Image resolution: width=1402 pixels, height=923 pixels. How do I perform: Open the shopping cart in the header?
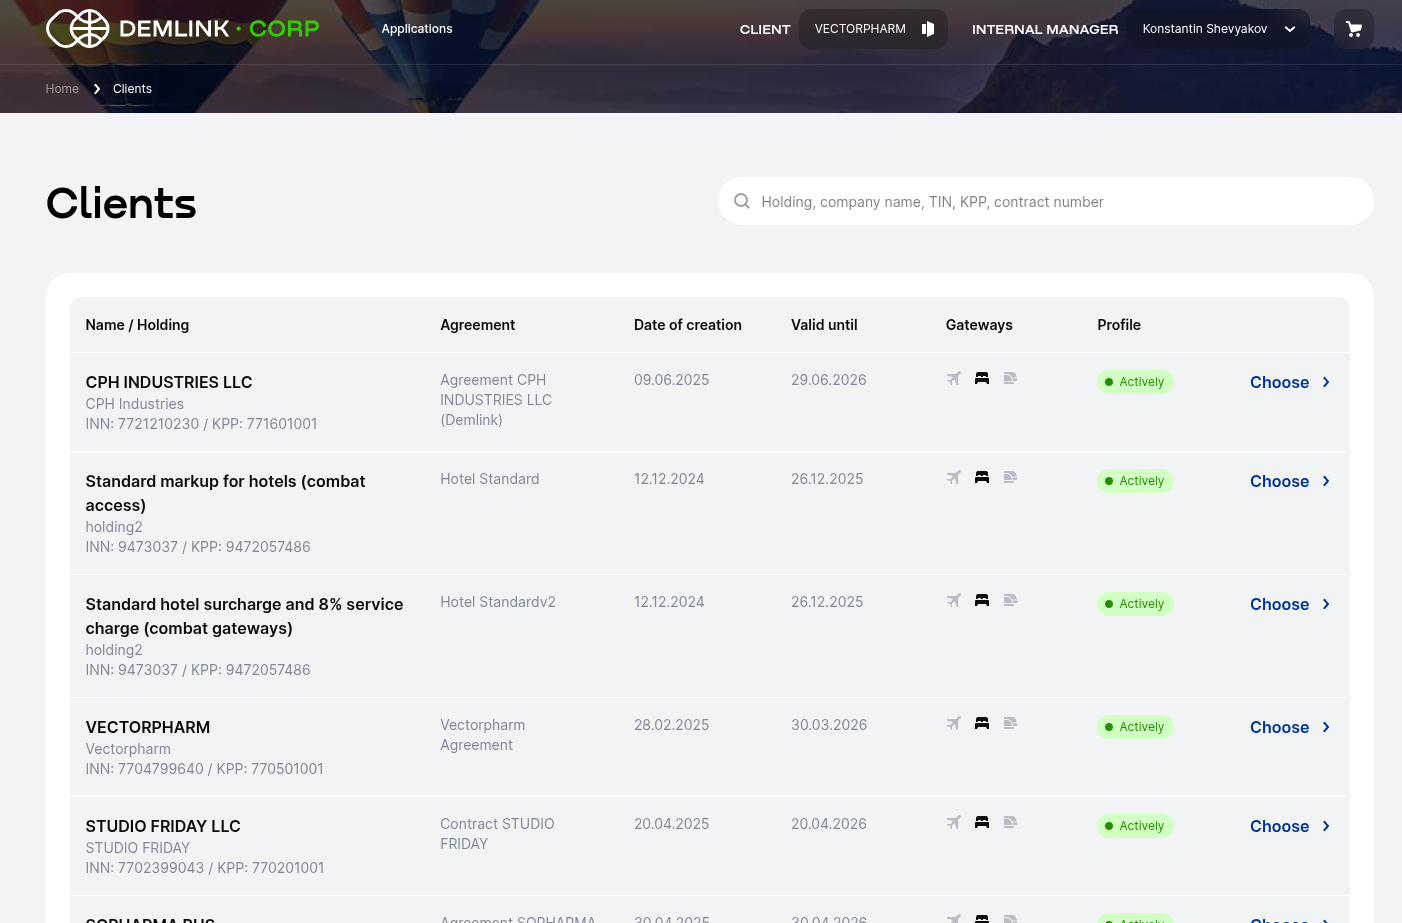1353,28
